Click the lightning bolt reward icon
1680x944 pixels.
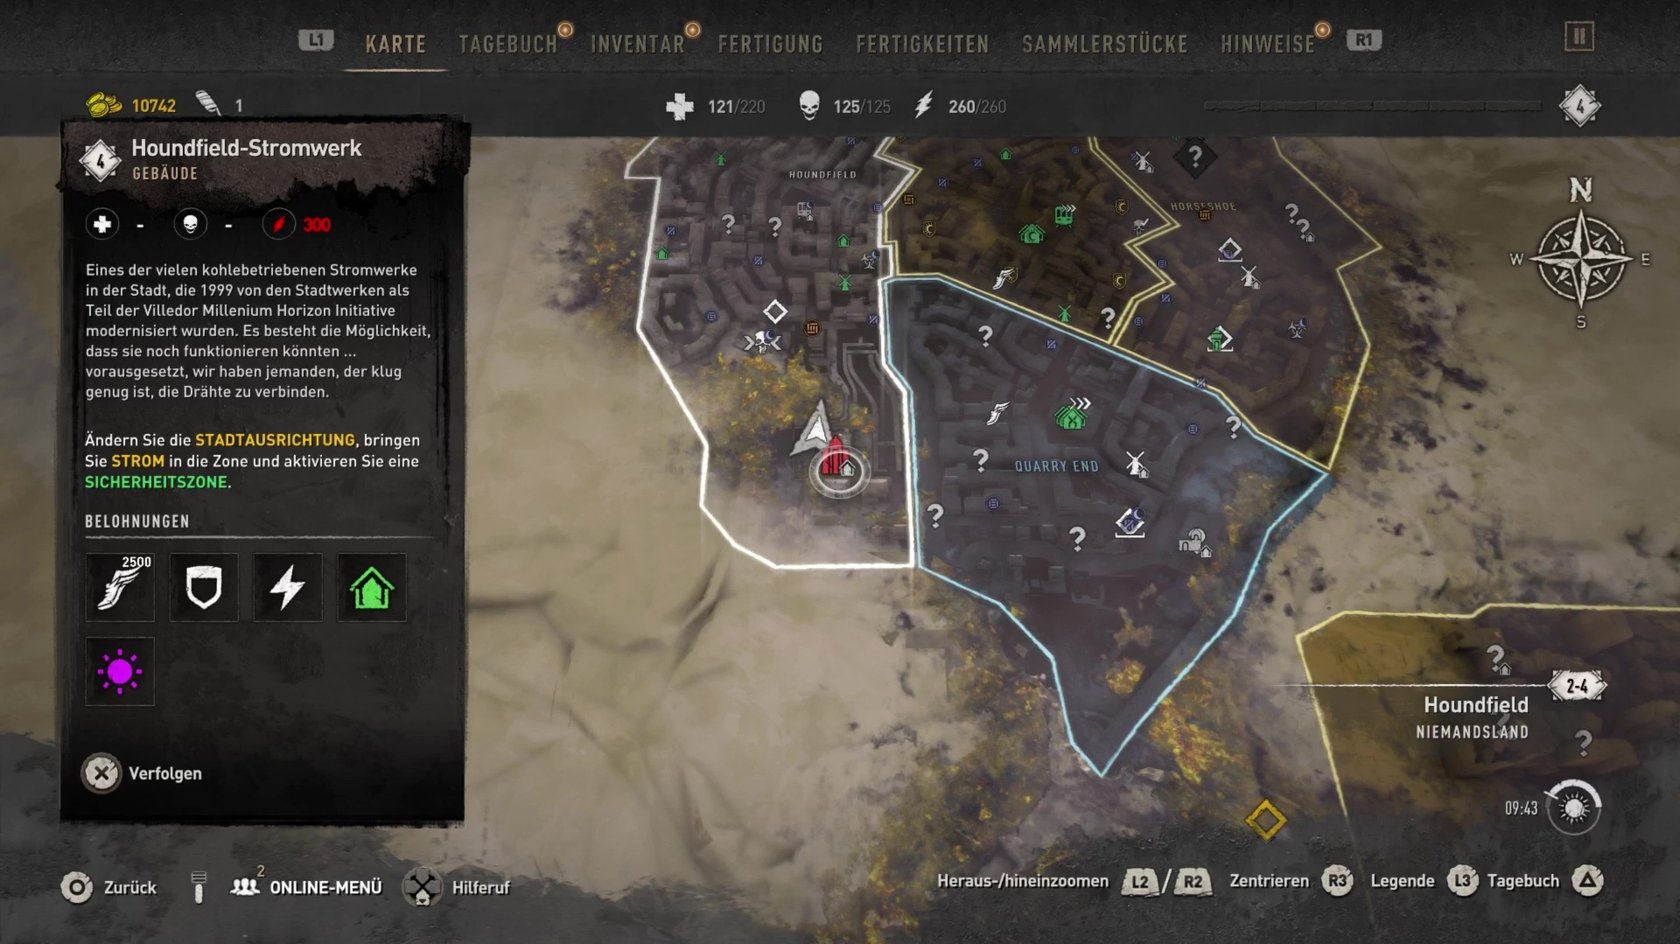[288, 587]
